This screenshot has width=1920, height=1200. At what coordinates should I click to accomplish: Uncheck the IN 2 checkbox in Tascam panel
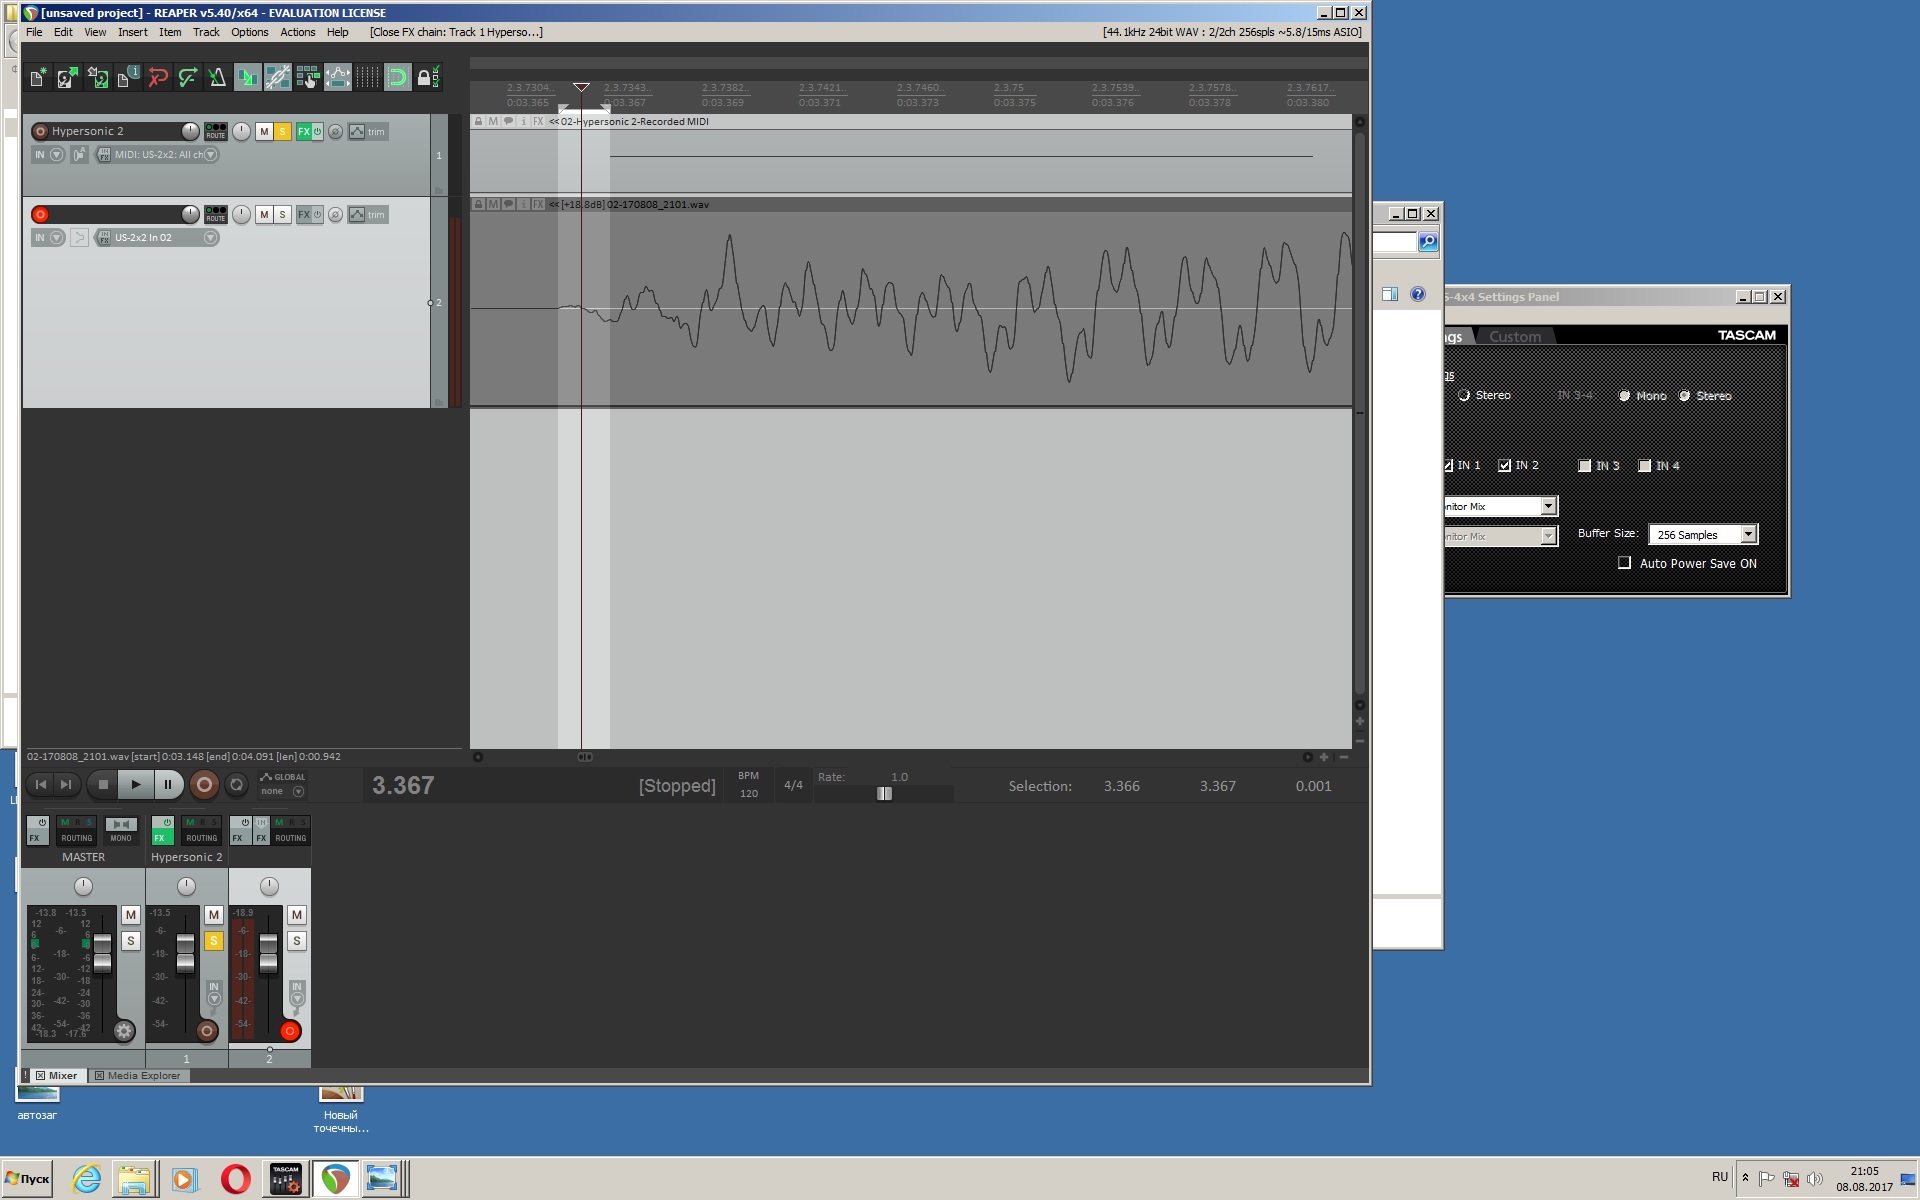tap(1504, 465)
